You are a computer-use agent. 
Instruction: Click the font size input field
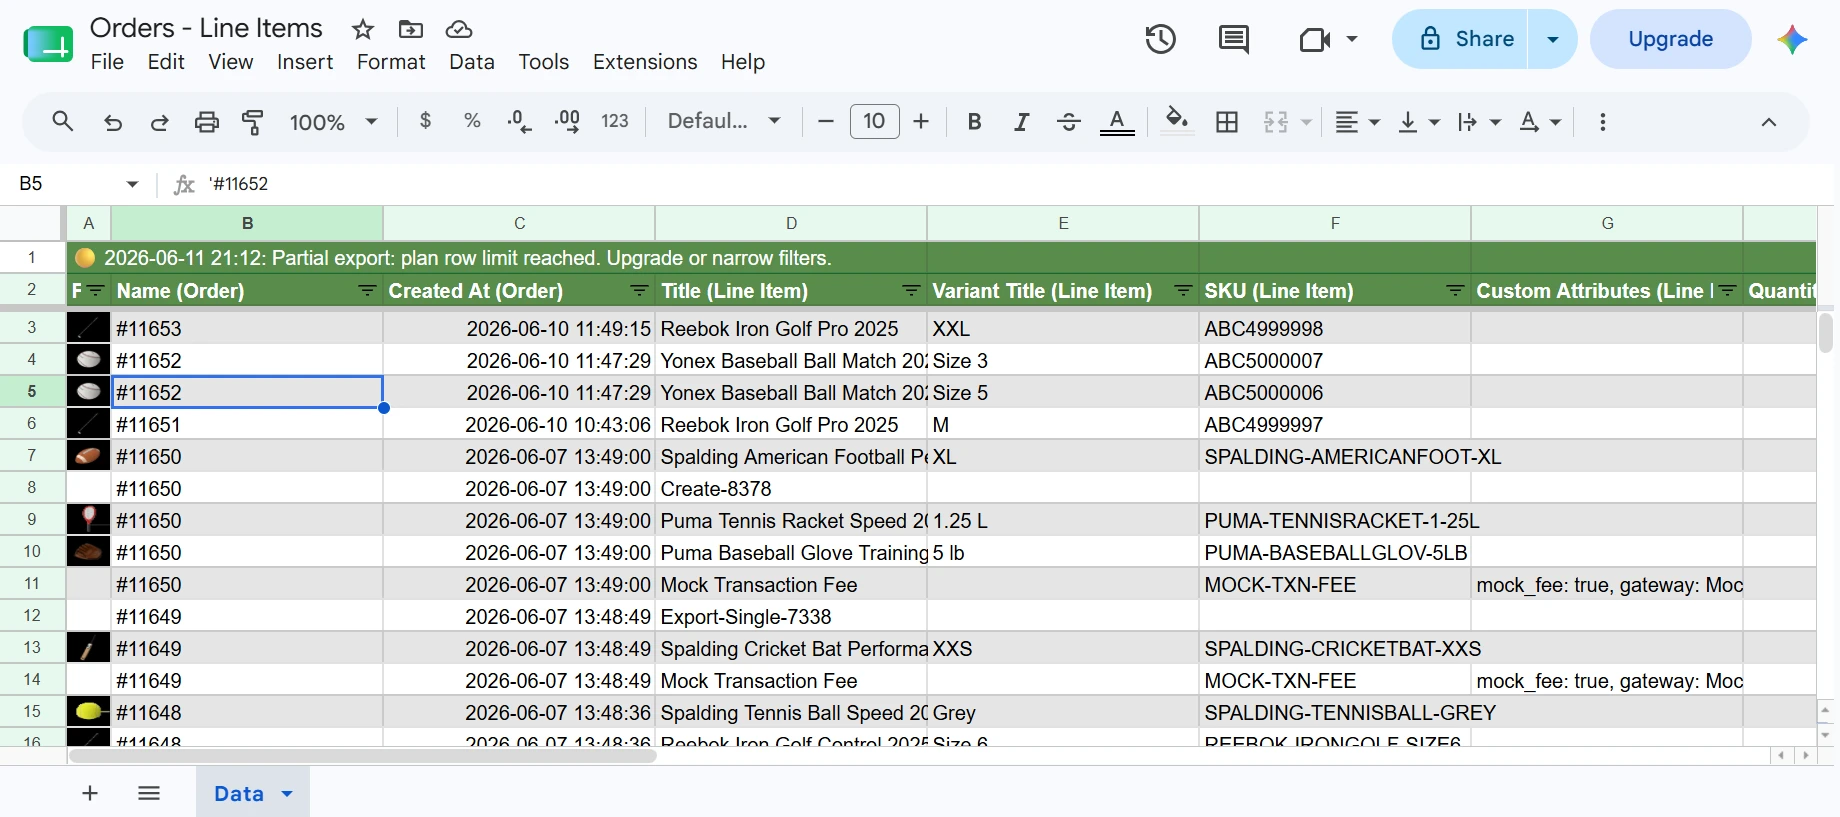(x=874, y=121)
